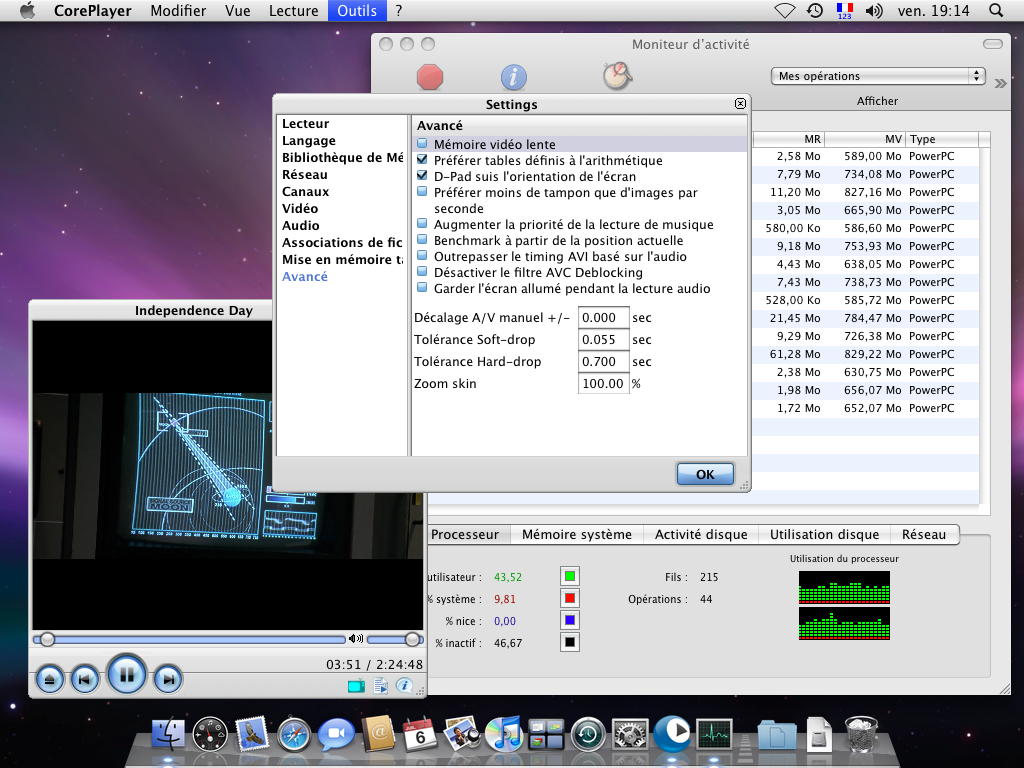Click the Zoom skin input field
This screenshot has height=768, width=1024.
pyautogui.click(x=603, y=383)
